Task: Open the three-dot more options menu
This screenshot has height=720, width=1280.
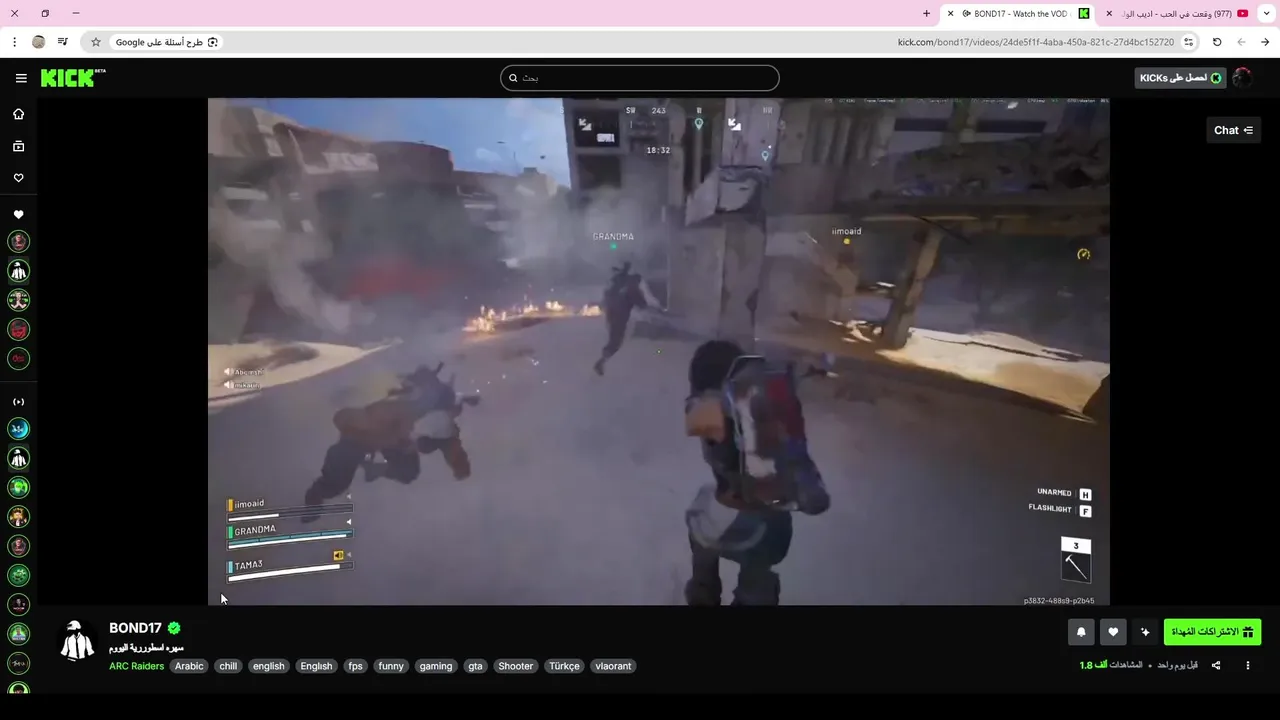Action: coord(1247,665)
